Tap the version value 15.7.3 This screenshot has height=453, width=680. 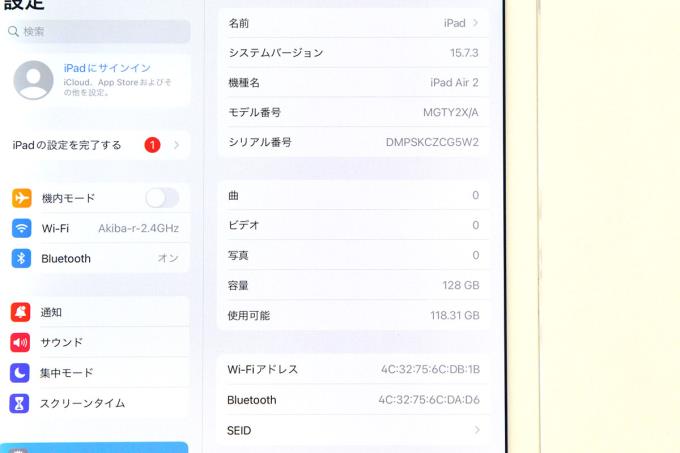pyautogui.click(x=464, y=53)
